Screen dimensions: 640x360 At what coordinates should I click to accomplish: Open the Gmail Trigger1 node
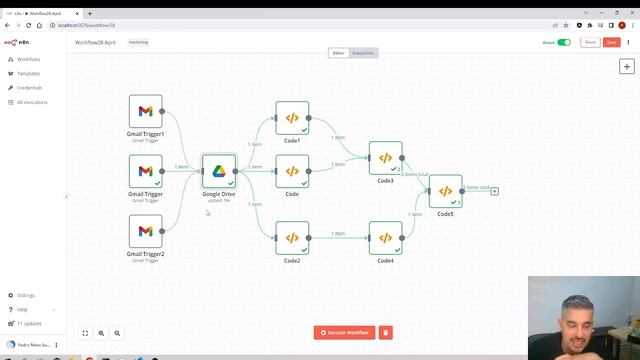coord(145,111)
